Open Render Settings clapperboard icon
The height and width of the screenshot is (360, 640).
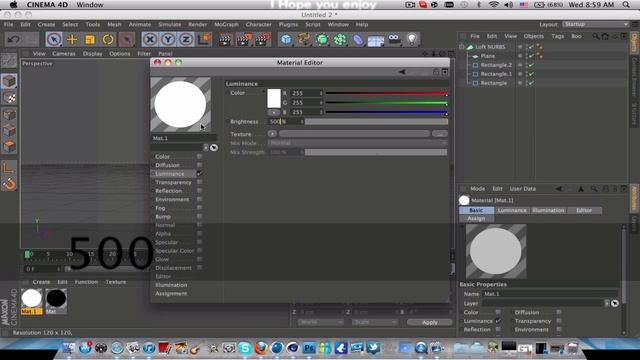tap(262, 40)
